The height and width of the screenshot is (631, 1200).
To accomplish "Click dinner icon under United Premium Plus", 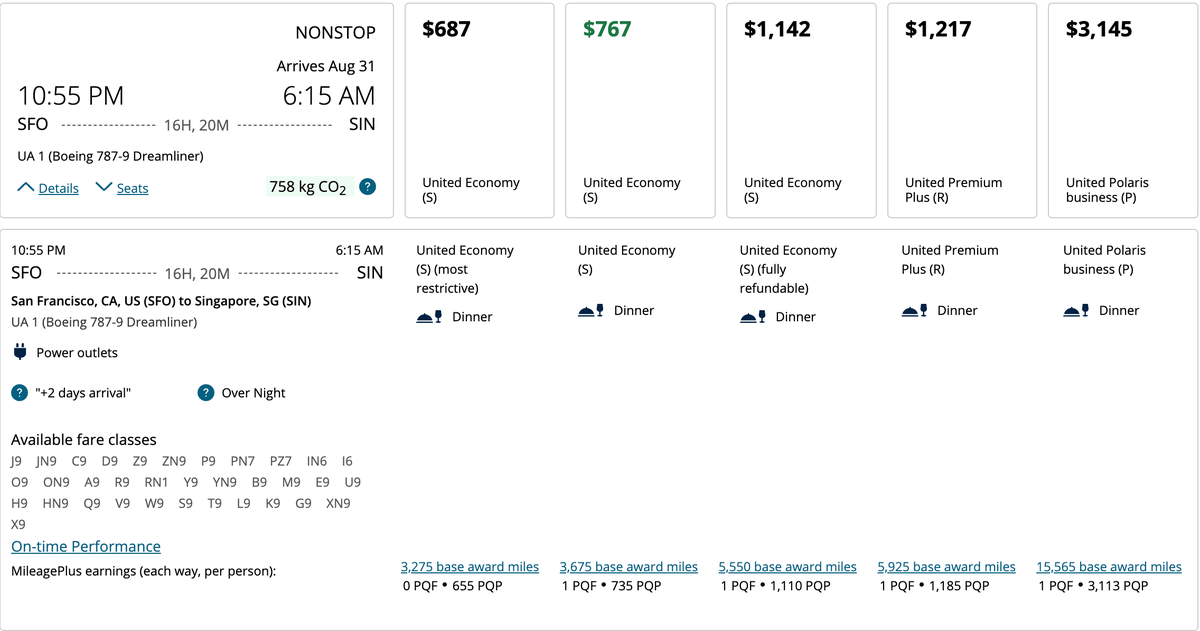I will click(914, 311).
